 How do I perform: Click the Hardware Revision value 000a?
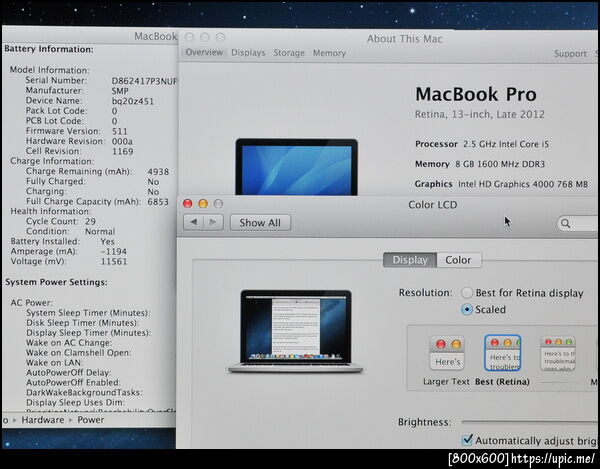(x=122, y=142)
